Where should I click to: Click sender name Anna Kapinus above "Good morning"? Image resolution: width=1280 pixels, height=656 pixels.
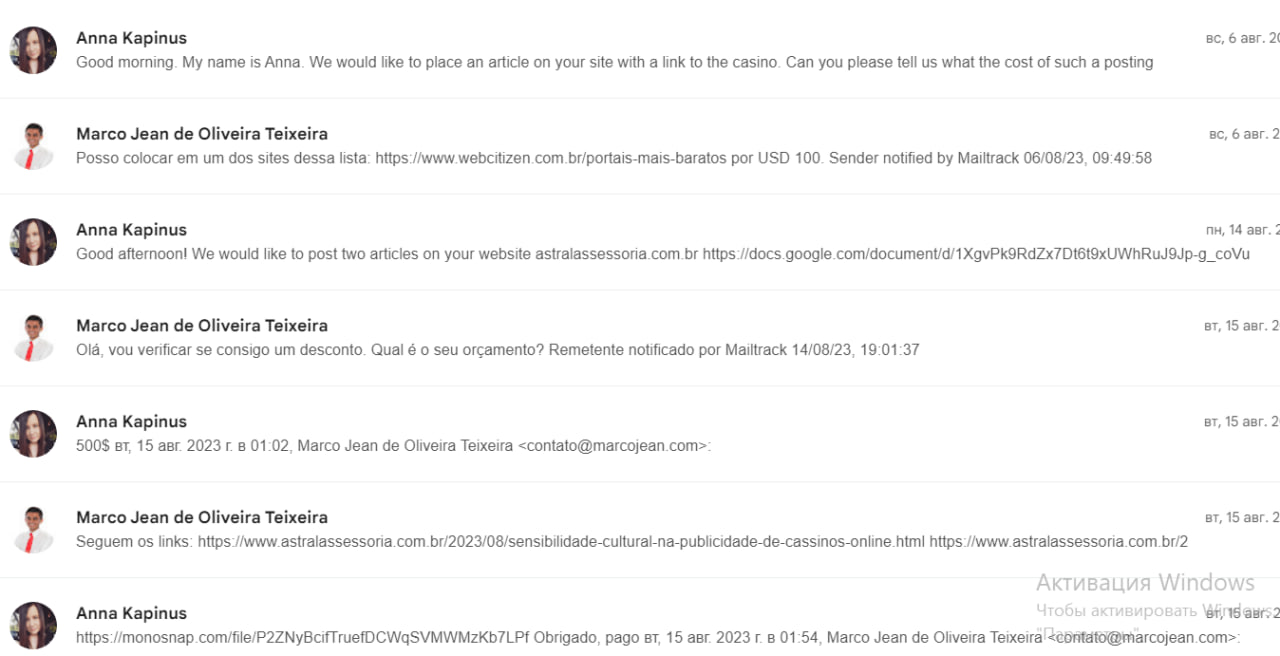(x=131, y=38)
